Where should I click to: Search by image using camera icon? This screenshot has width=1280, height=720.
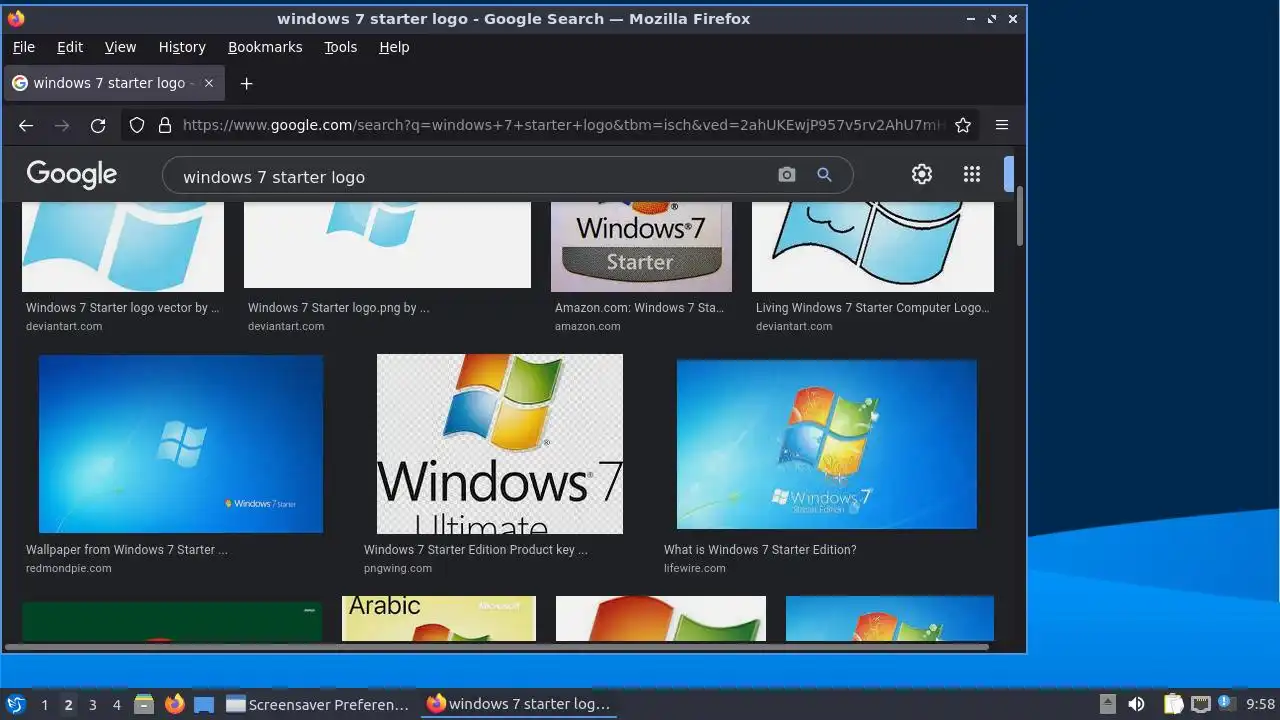click(787, 175)
